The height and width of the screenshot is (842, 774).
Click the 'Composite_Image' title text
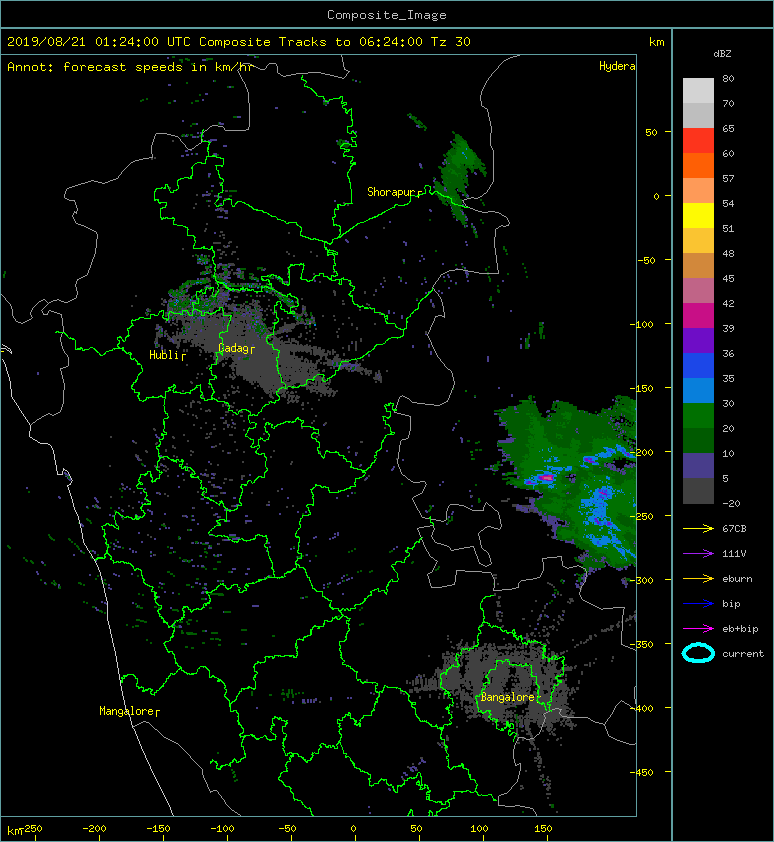point(387,15)
